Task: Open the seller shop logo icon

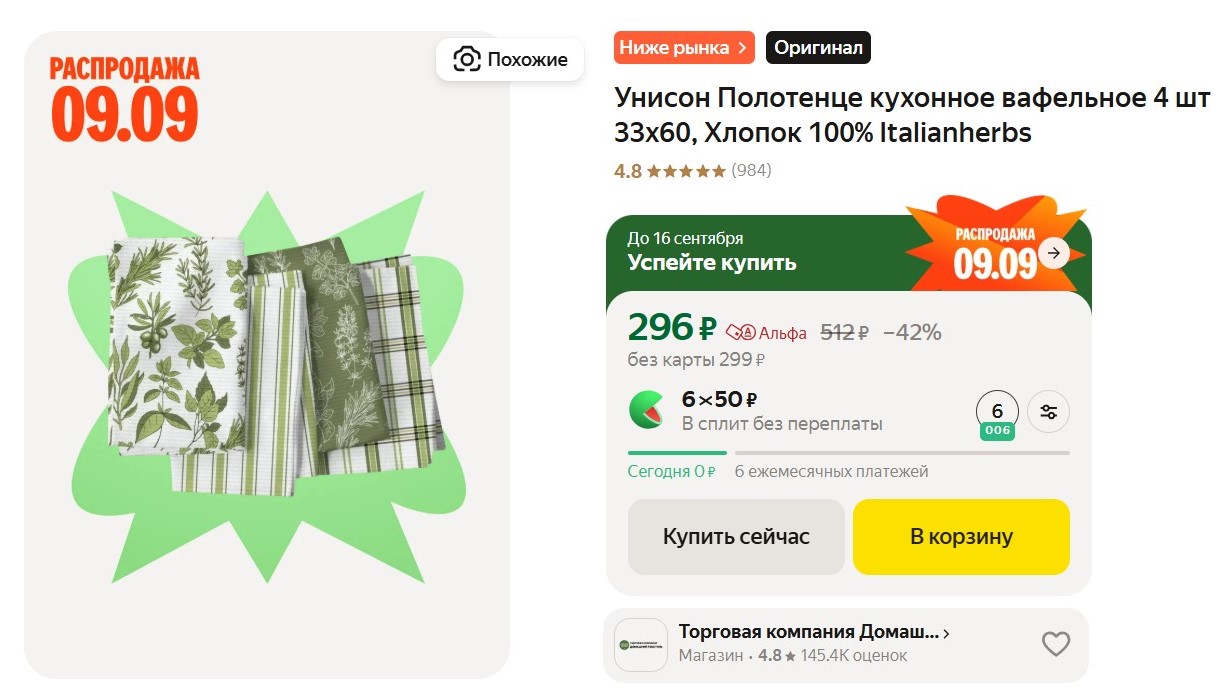Action: [640, 645]
